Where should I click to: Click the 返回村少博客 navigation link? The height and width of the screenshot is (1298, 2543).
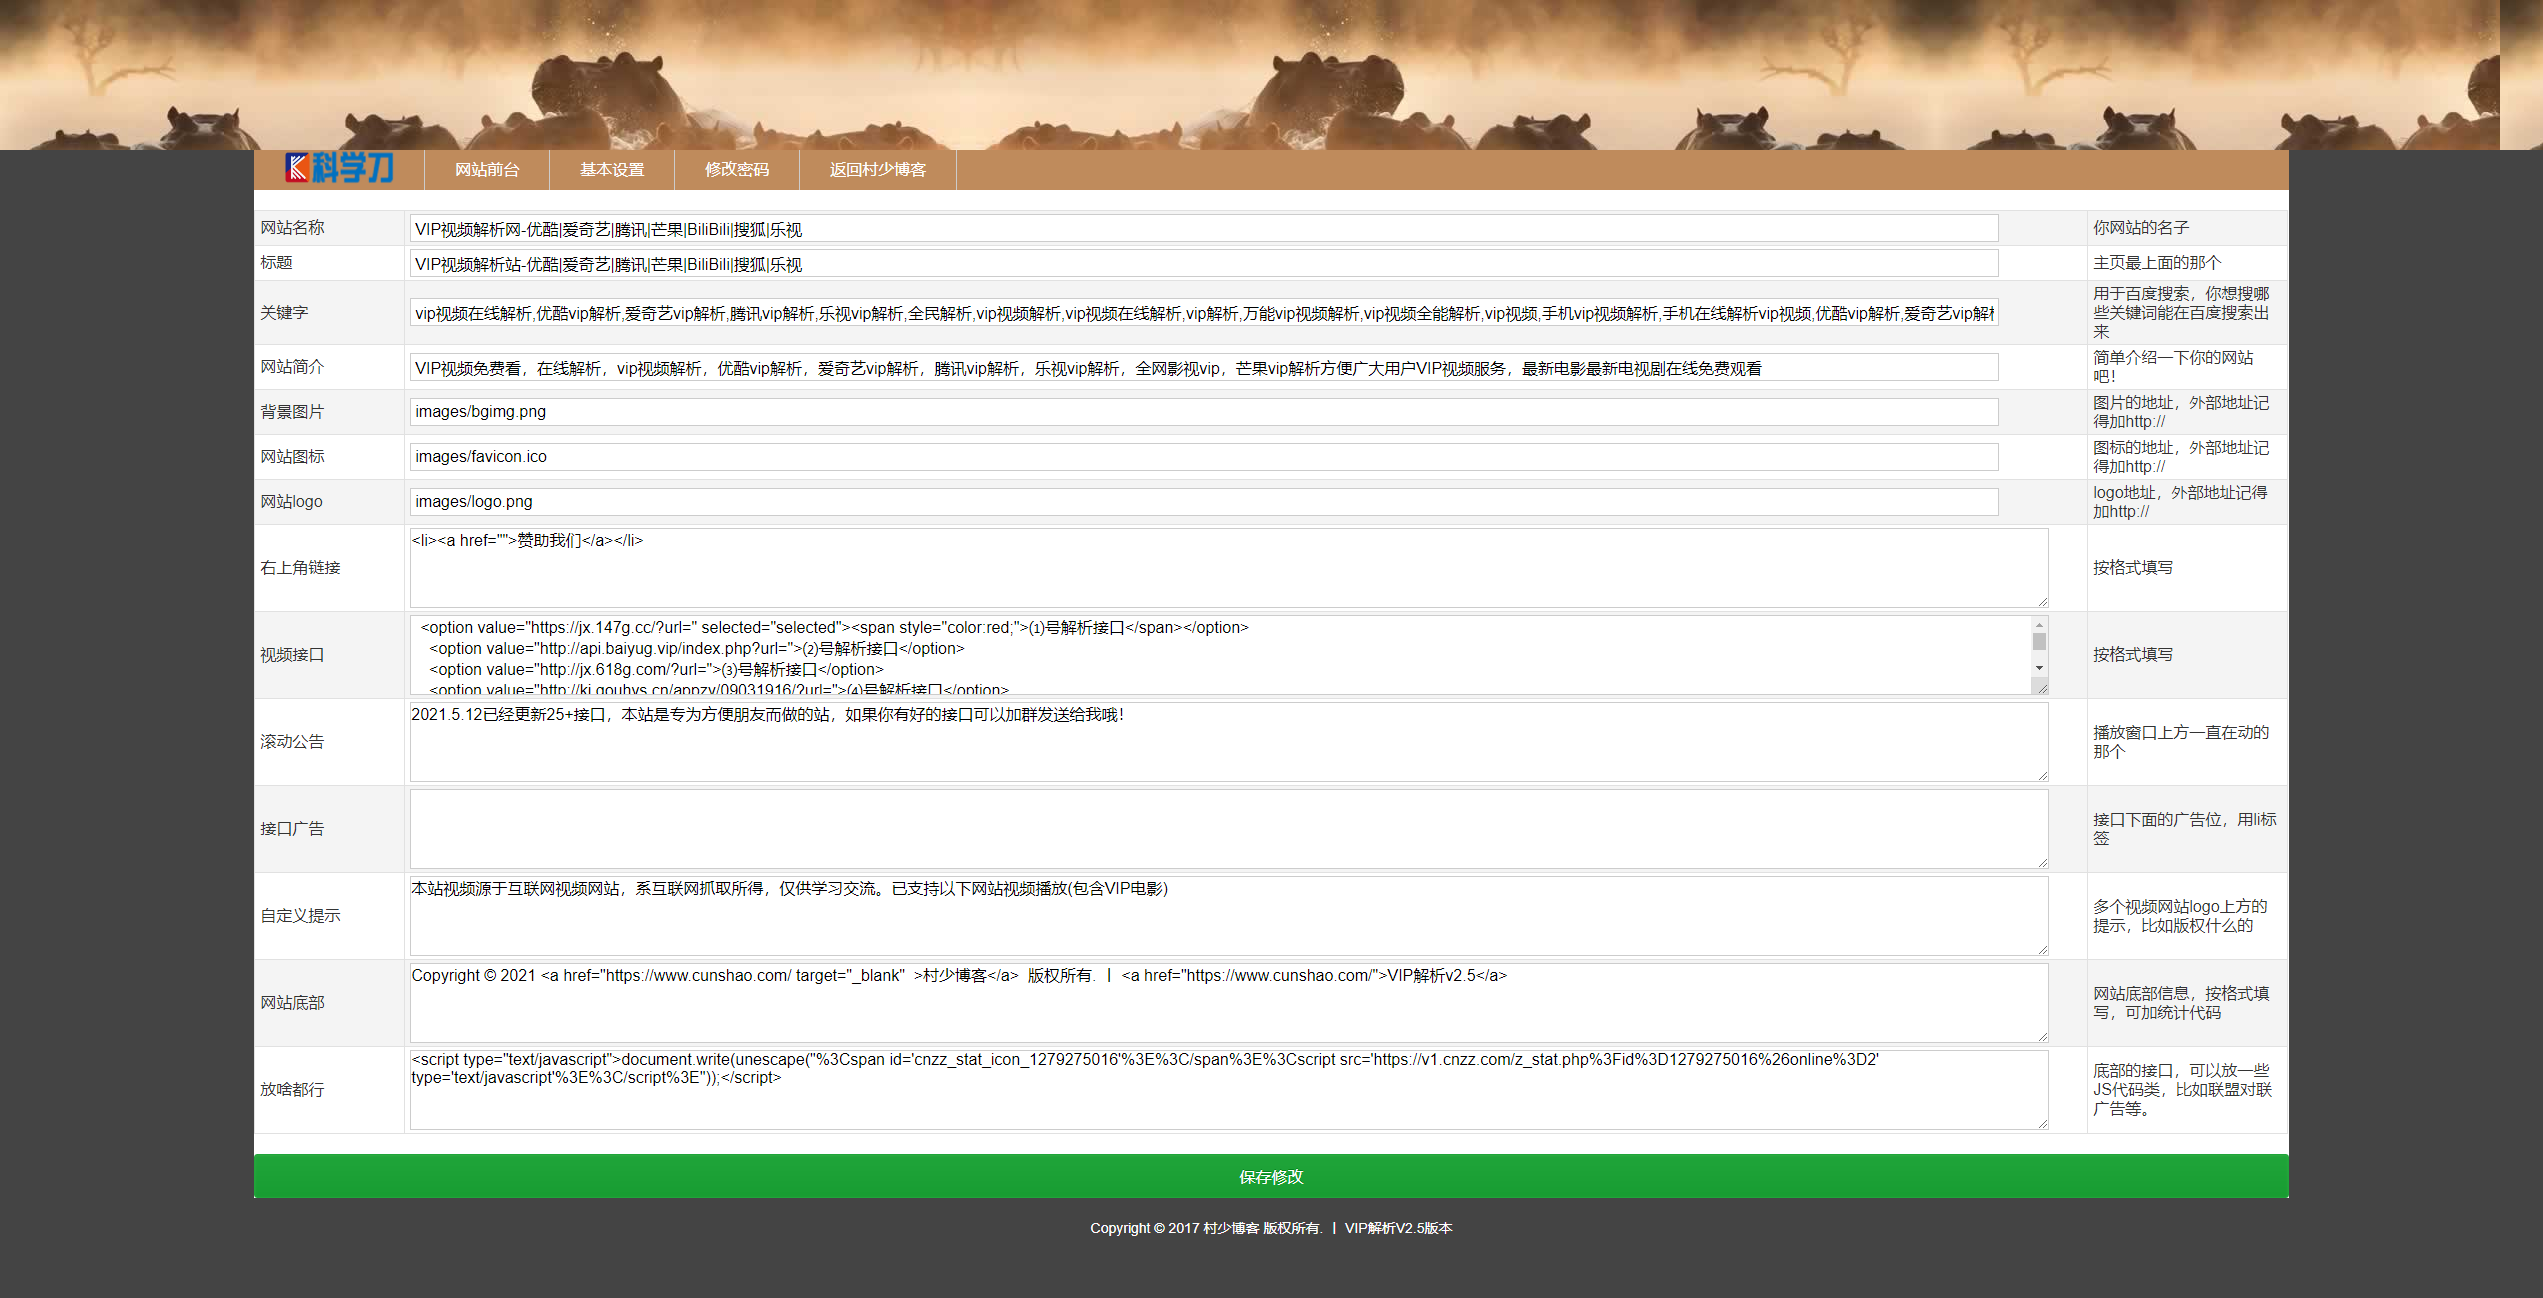click(877, 170)
